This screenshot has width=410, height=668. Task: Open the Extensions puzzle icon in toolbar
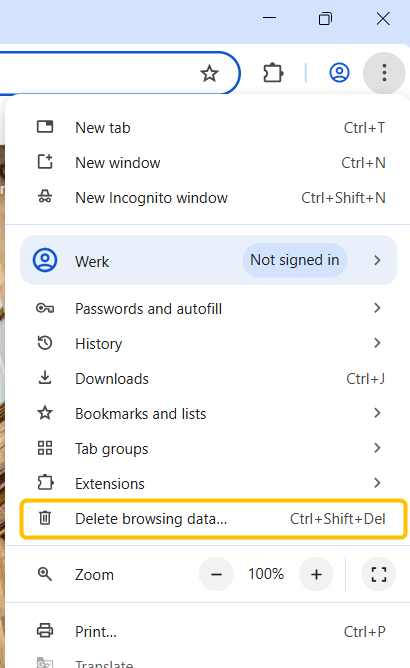(x=273, y=73)
